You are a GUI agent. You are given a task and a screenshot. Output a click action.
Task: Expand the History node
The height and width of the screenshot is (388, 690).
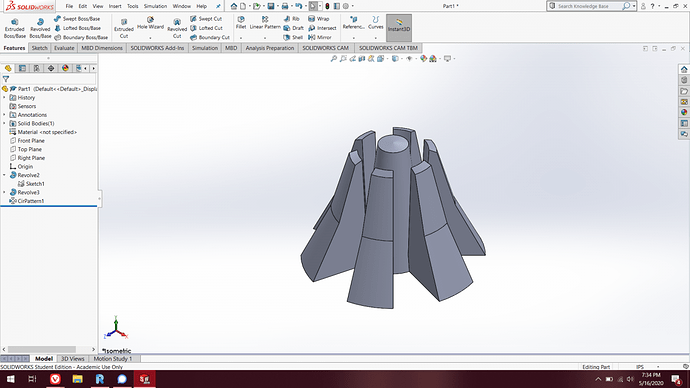click(x=4, y=98)
